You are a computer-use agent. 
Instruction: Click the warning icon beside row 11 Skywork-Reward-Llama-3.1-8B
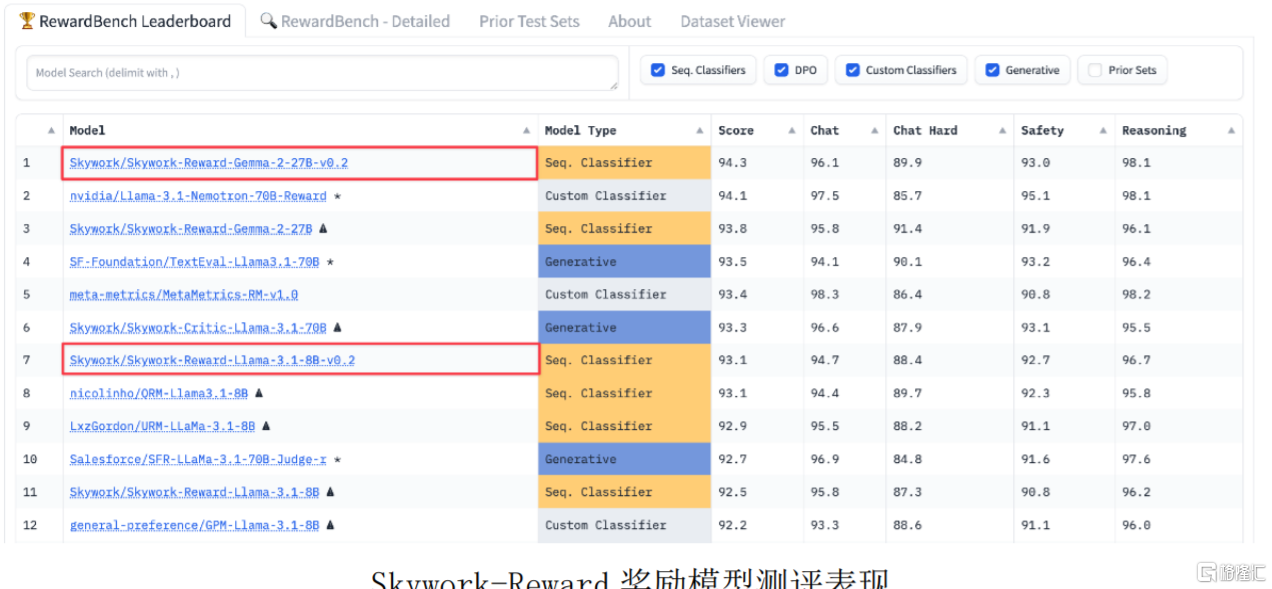330,491
